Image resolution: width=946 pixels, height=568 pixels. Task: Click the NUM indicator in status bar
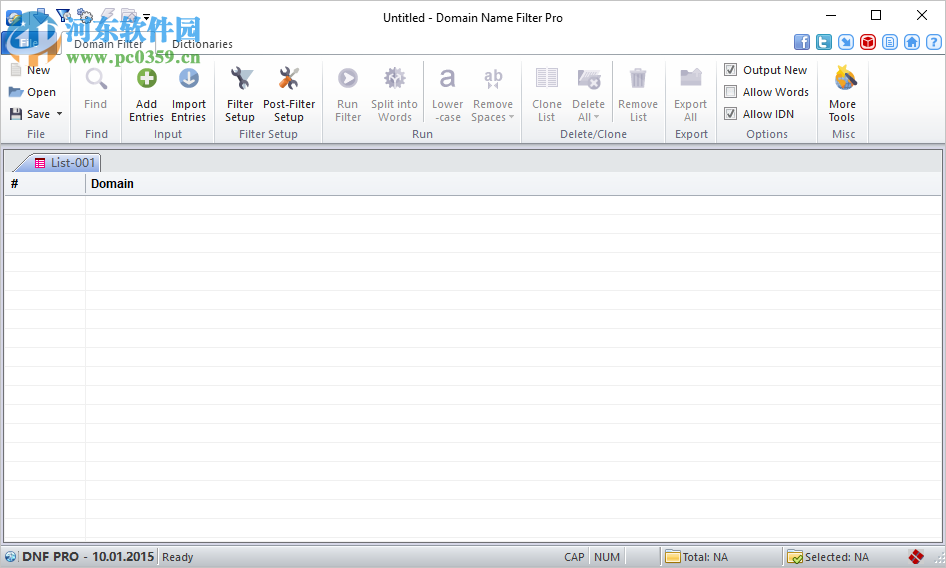[606, 557]
